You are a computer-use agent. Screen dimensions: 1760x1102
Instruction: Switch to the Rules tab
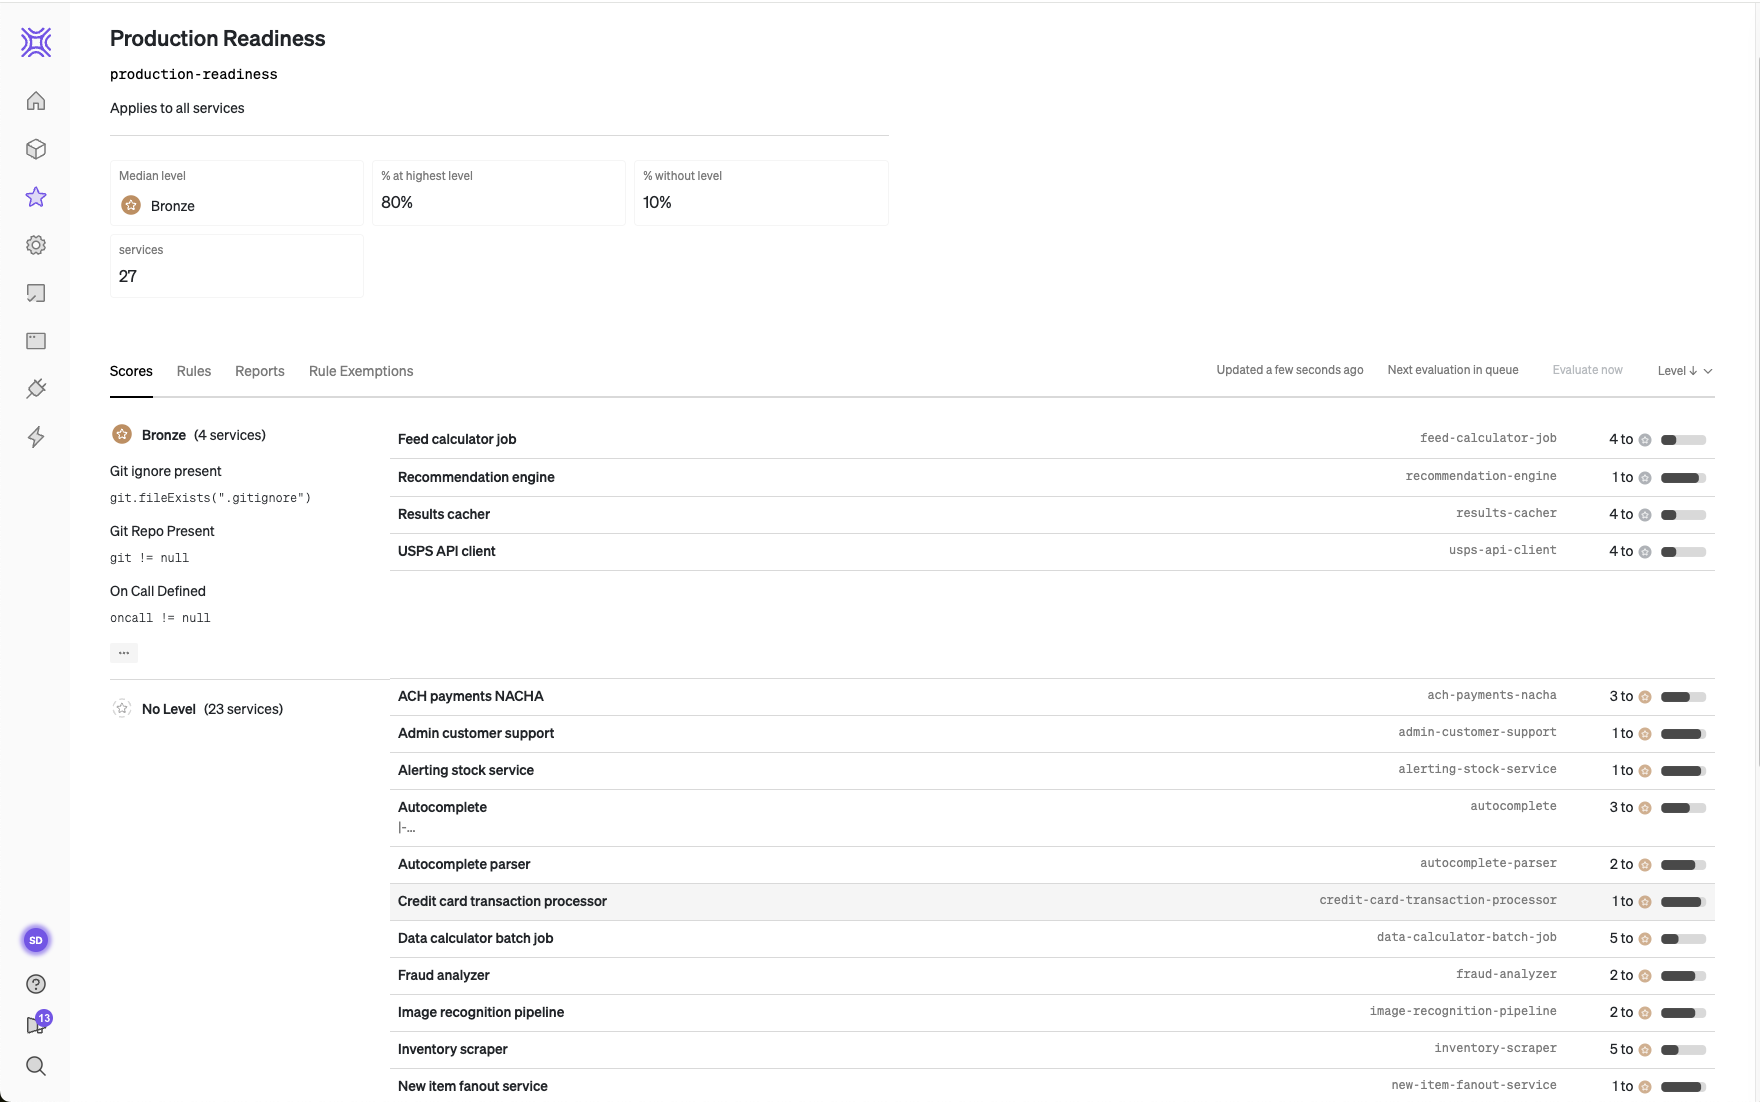[194, 371]
